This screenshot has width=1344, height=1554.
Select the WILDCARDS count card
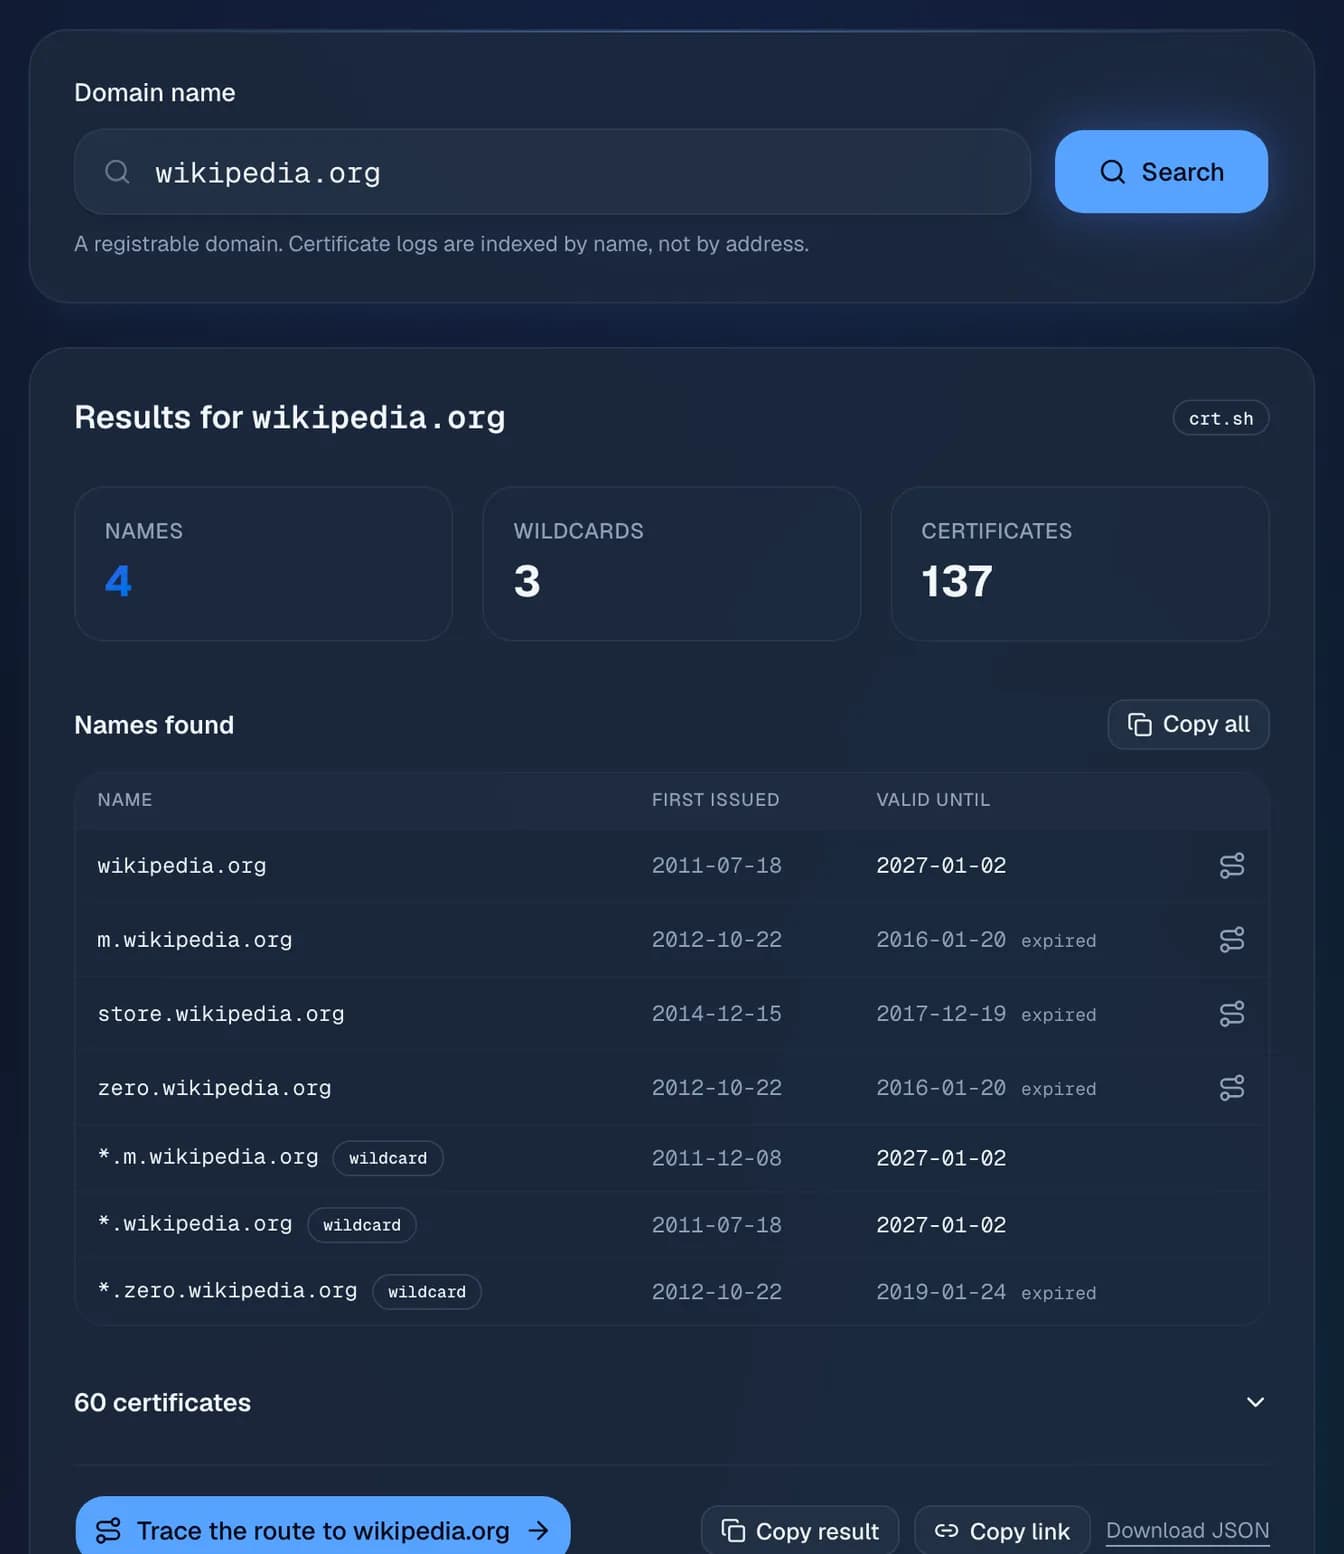click(672, 563)
